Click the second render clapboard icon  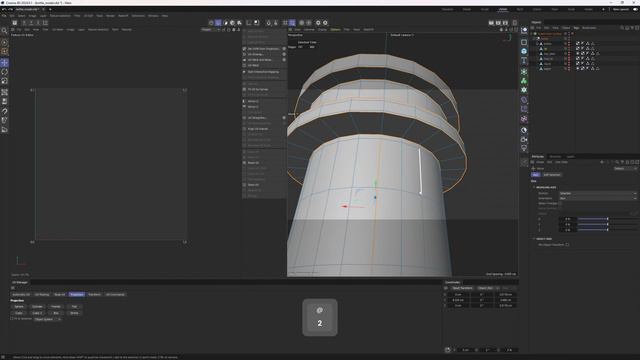(x=498, y=23)
